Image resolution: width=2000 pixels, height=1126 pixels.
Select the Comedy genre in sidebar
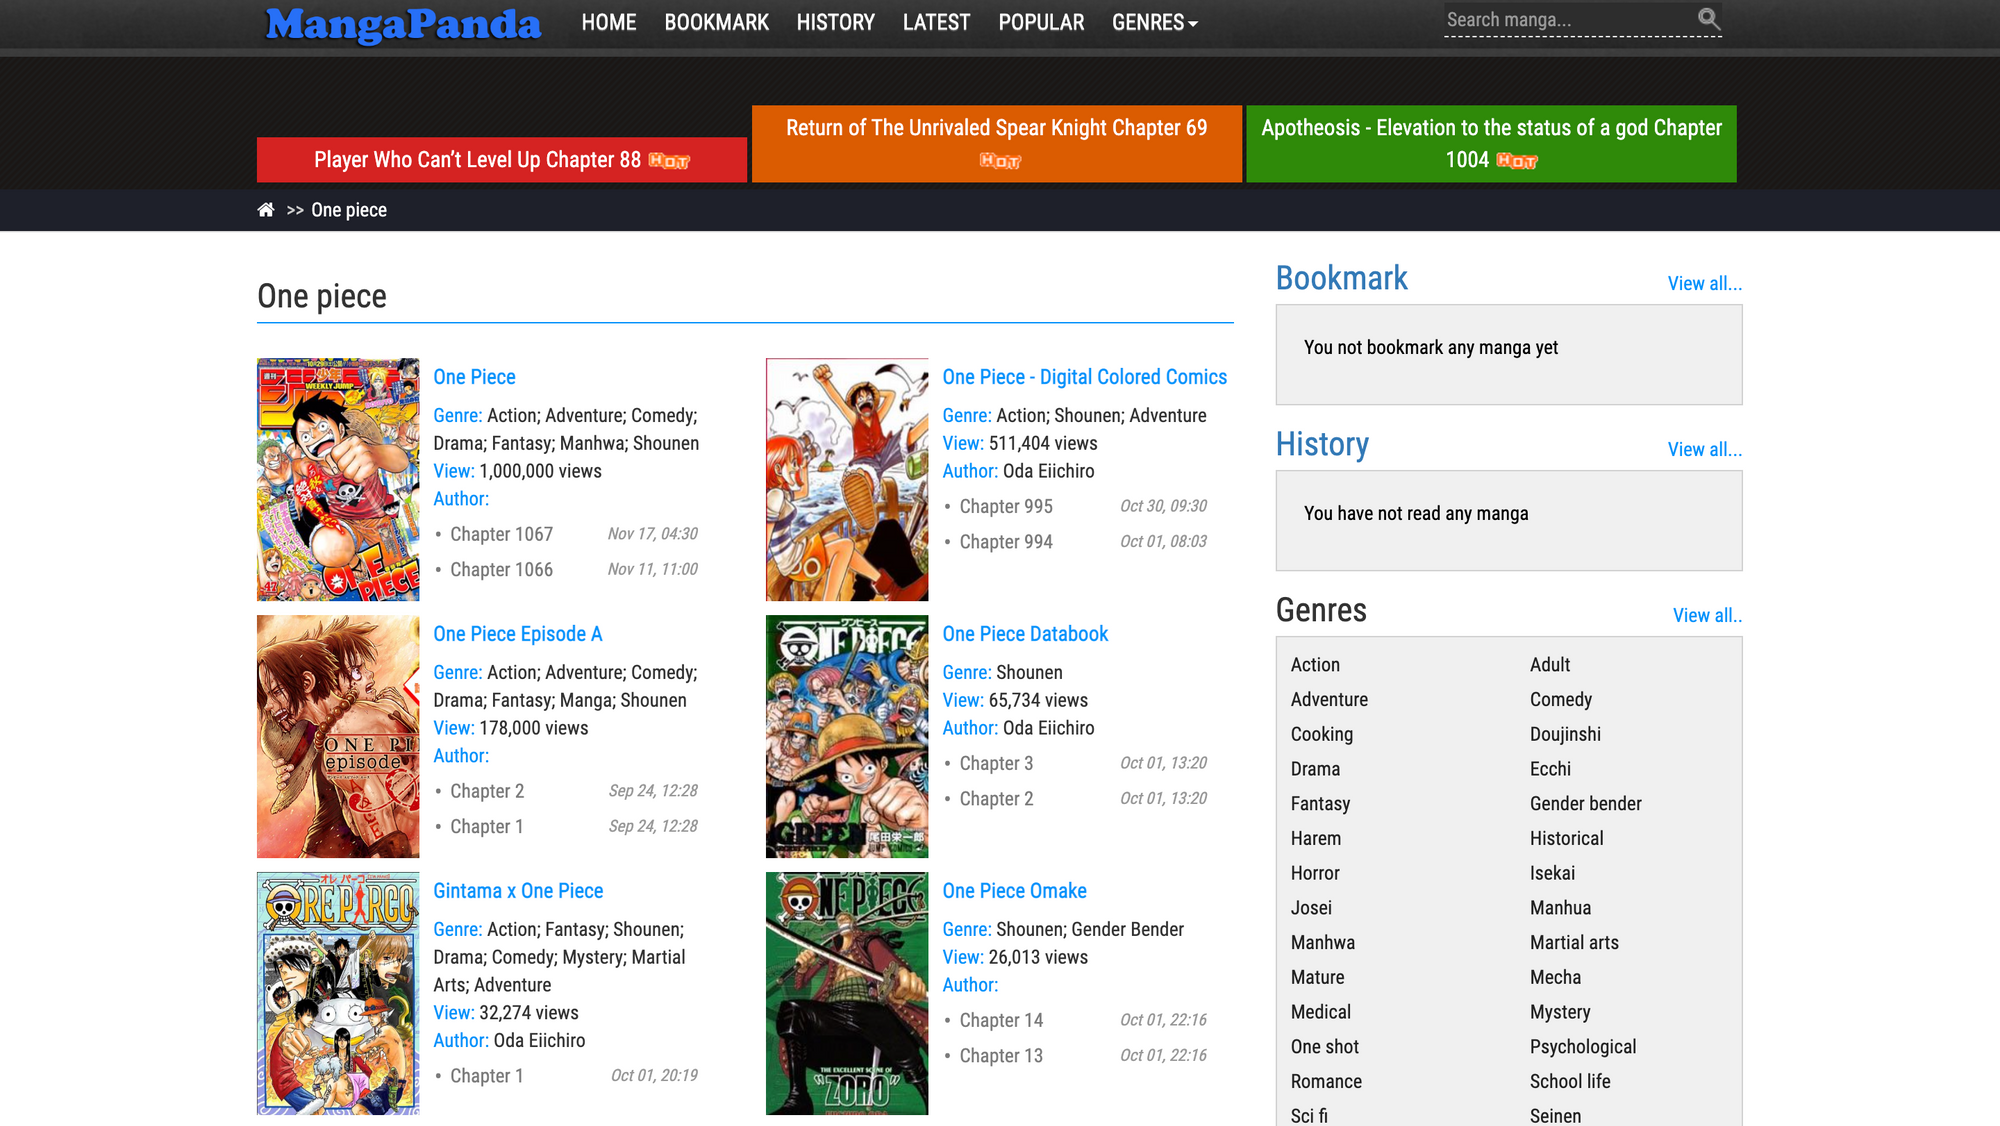(x=1561, y=699)
